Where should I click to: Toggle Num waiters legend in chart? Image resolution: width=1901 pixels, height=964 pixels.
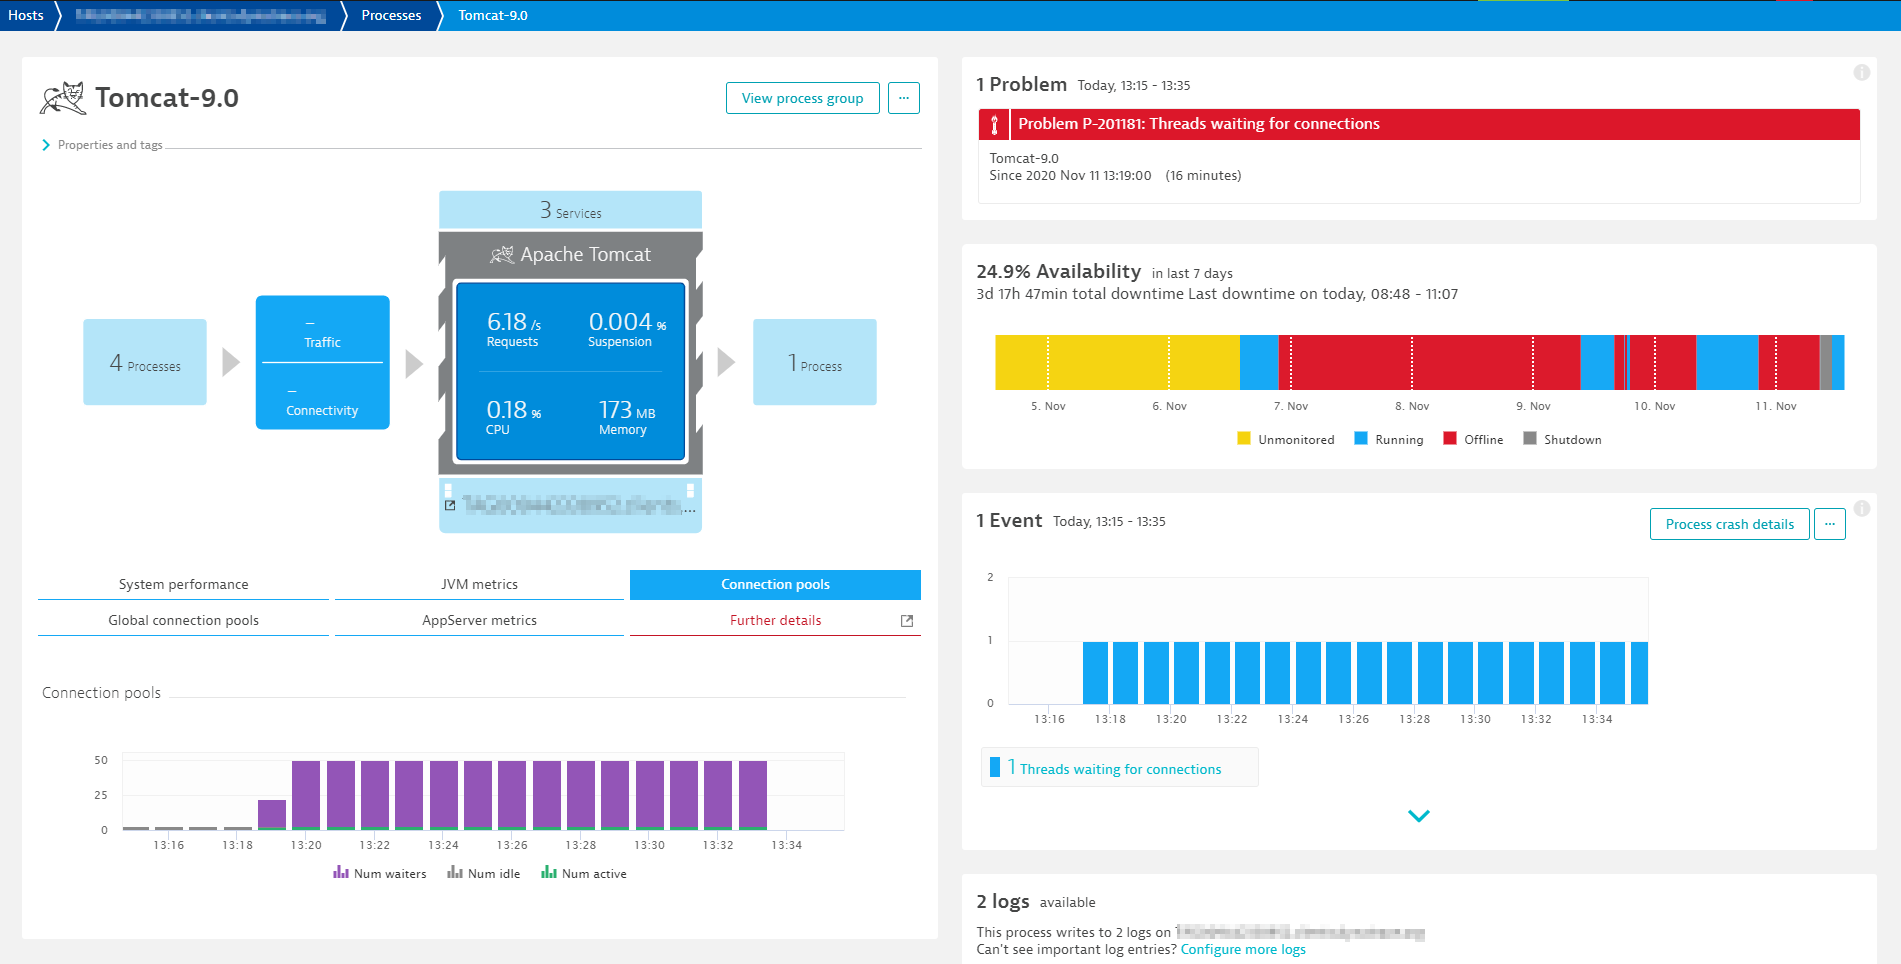pos(380,873)
